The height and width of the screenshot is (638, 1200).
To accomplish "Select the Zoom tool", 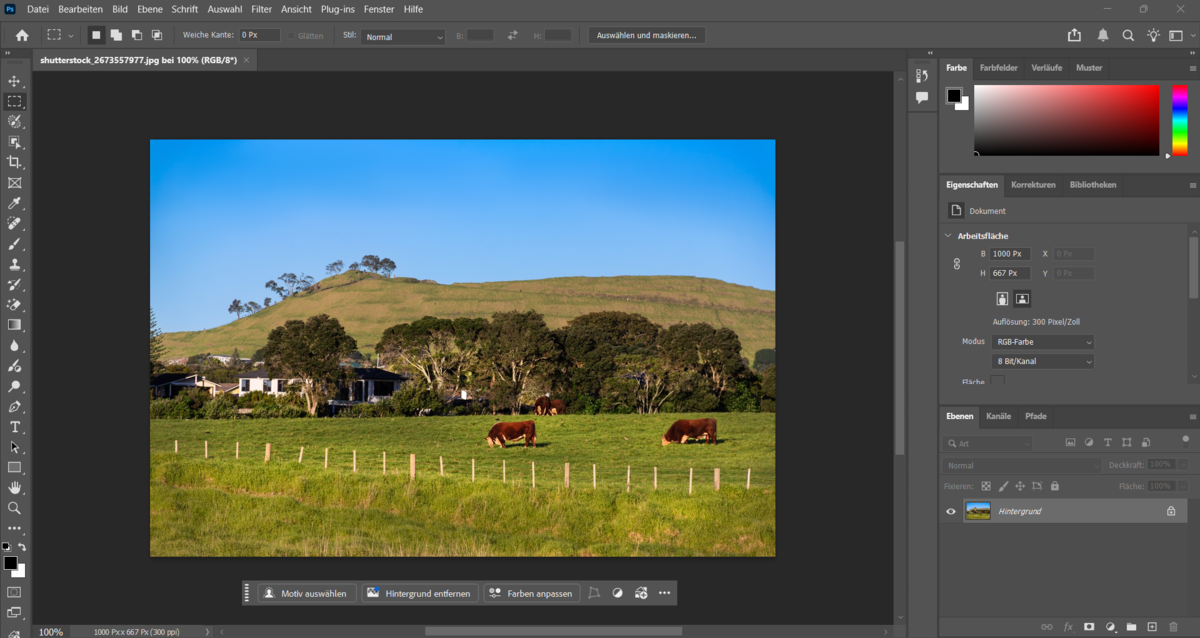I will 14,508.
